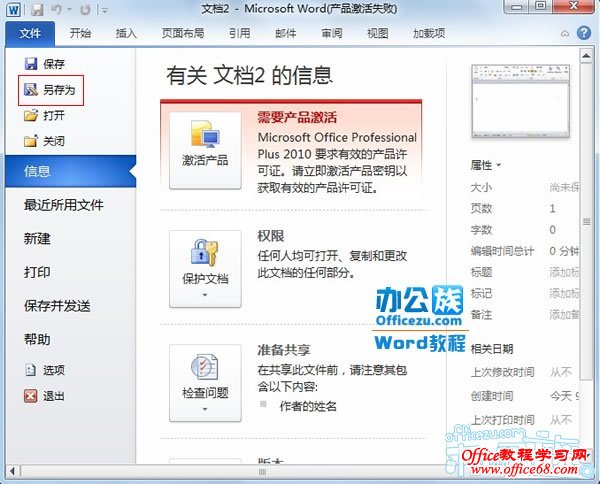This screenshot has width=600, height=484.
Task: Open the Customize Quick Access Toolbar dropdown
Action: tap(104, 10)
